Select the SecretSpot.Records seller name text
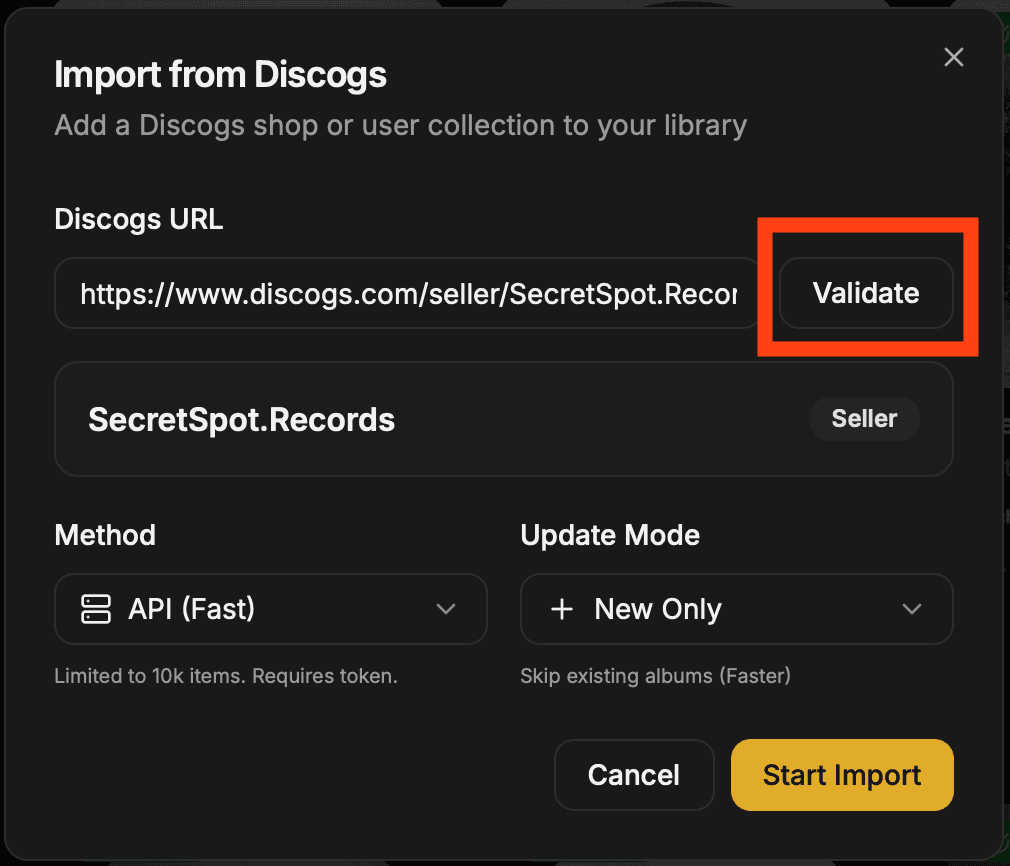Image resolution: width=1010 pixels, height=866 pixels. tap(241, 419)
